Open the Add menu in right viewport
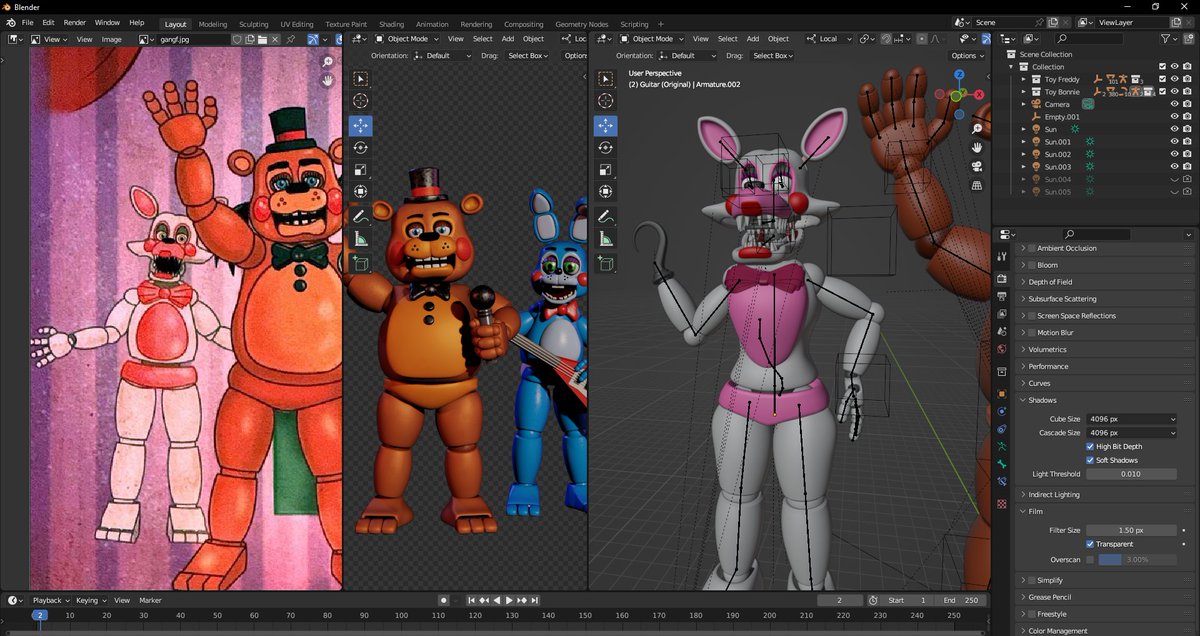The height and width of the screenshot is (636, 1200). click(752, 39)
